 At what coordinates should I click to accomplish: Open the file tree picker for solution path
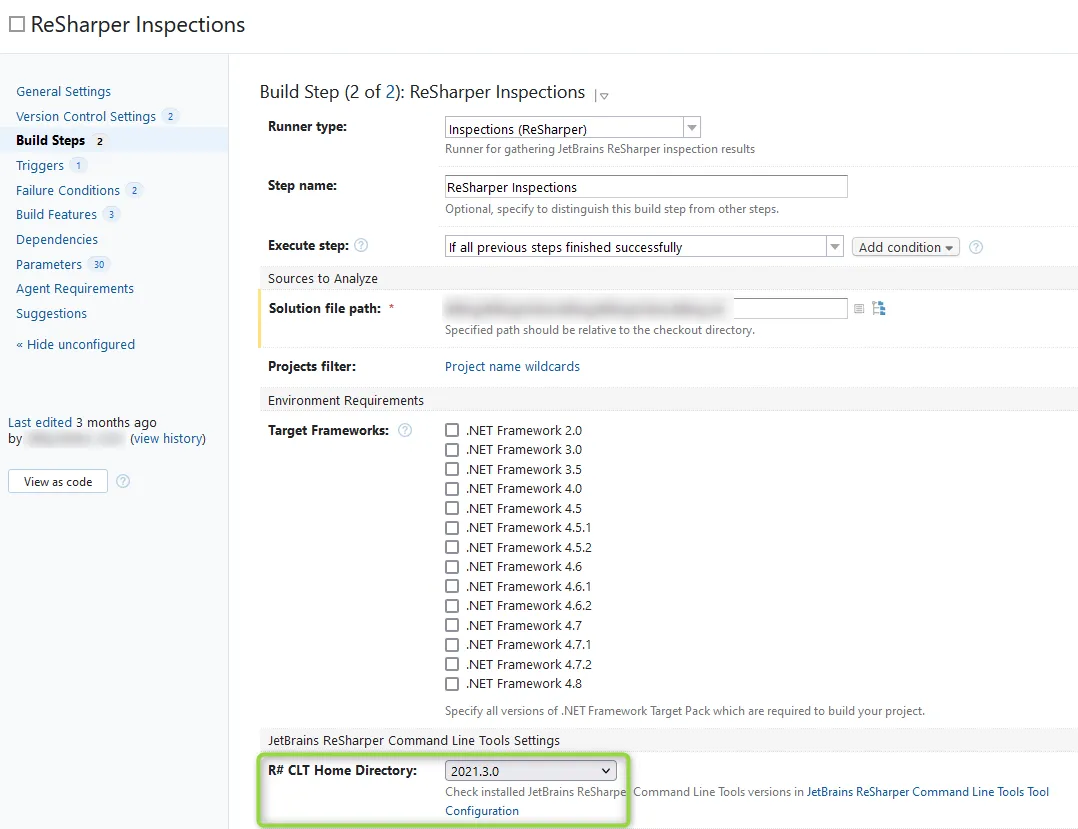click(879, 308)
